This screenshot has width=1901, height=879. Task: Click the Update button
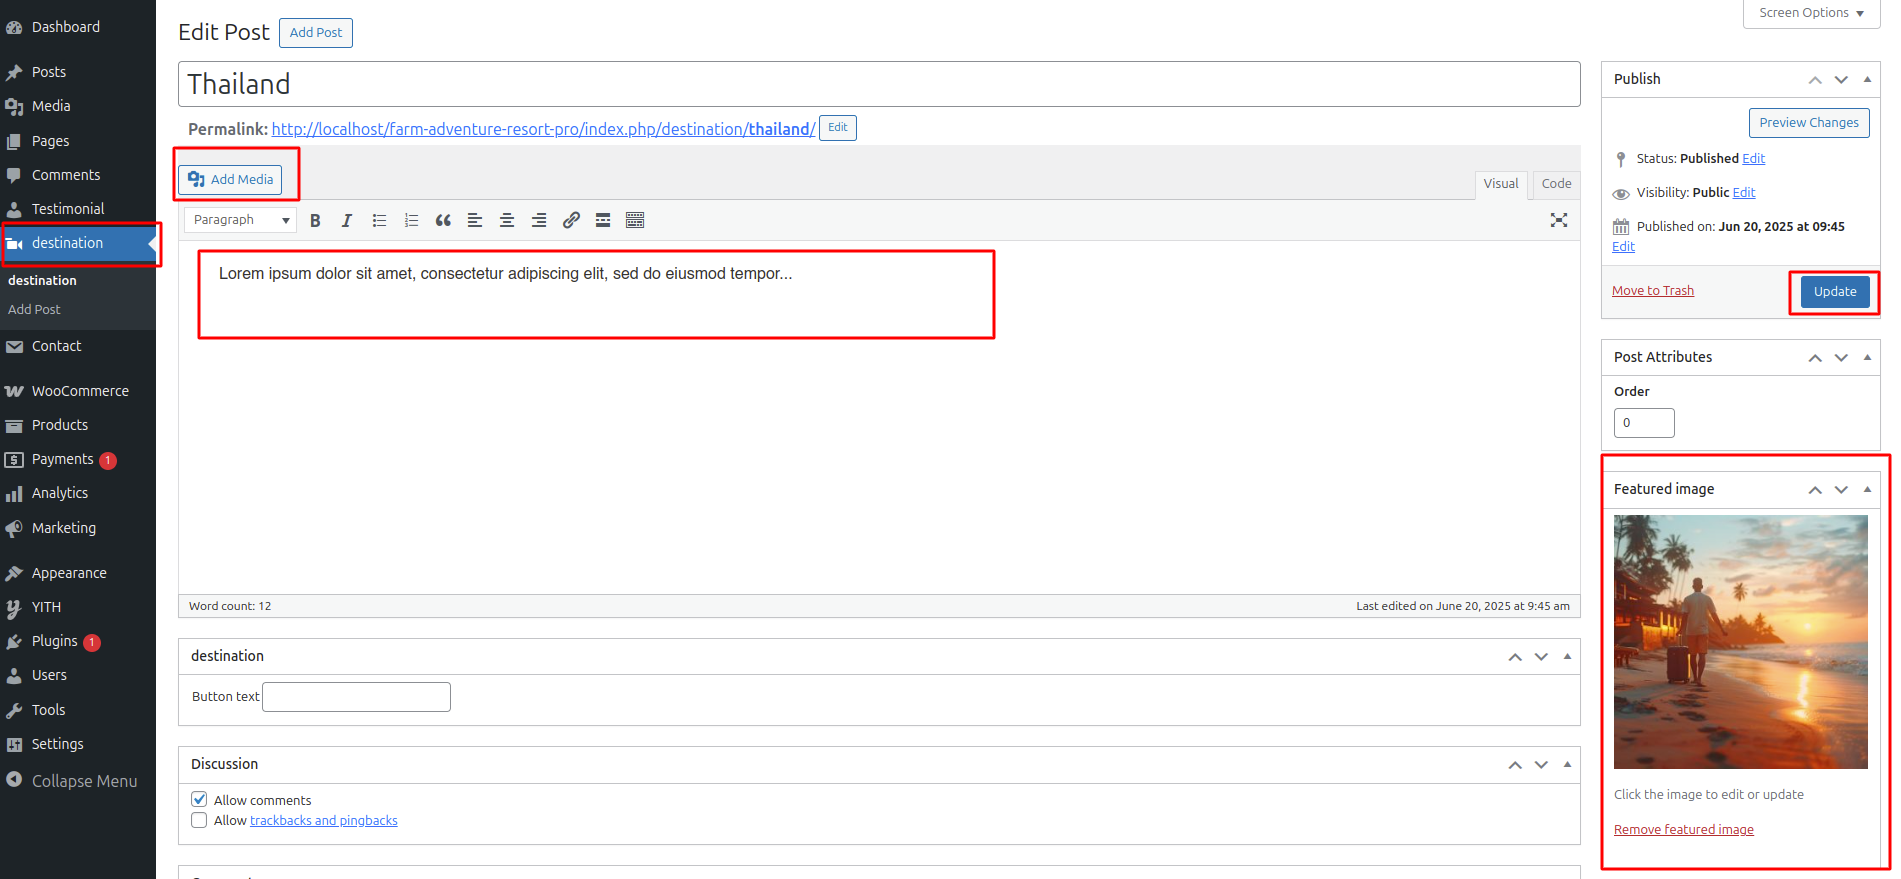(x=1834, y=292)
